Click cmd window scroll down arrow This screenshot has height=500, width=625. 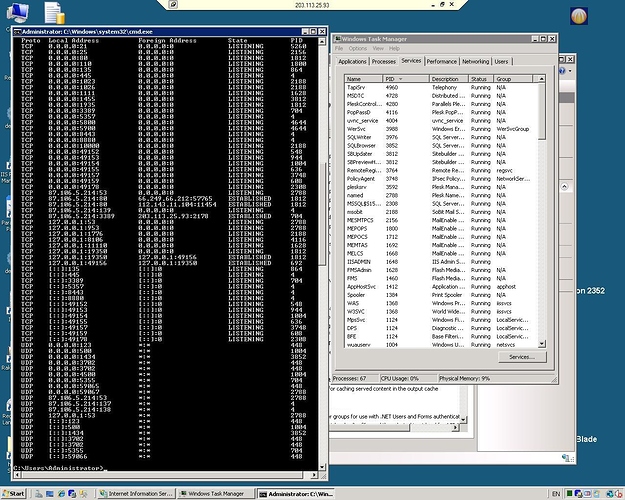click(x=322, y=467)
